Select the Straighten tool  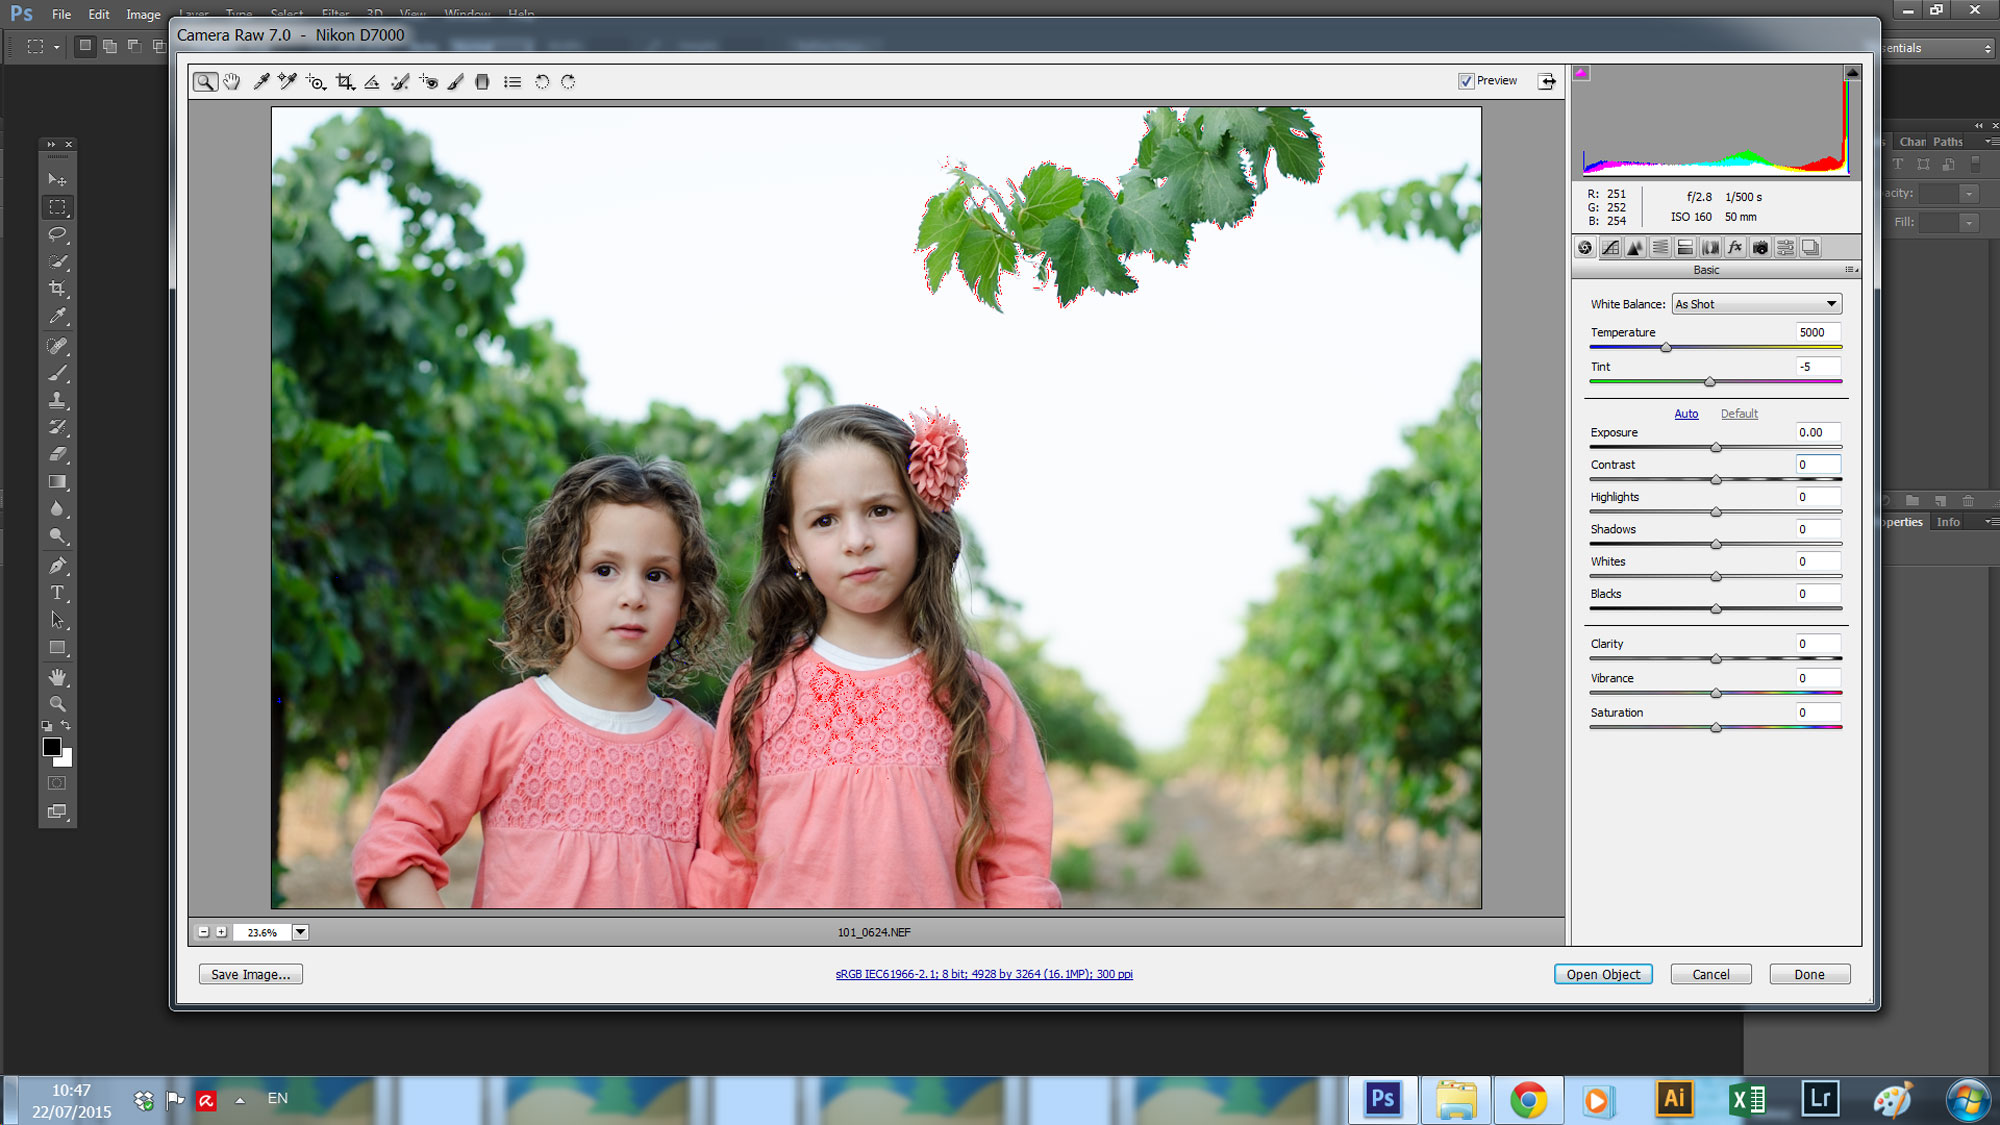pyautogui.click(x=372, y=82)
